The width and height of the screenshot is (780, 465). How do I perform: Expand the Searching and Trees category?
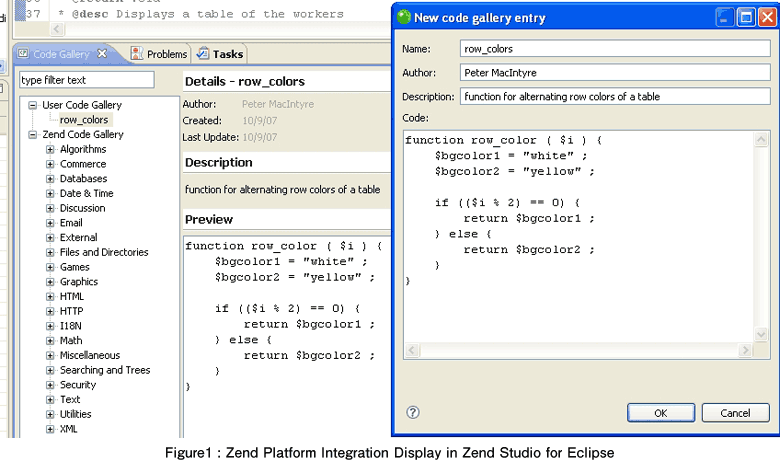point(50,370)
